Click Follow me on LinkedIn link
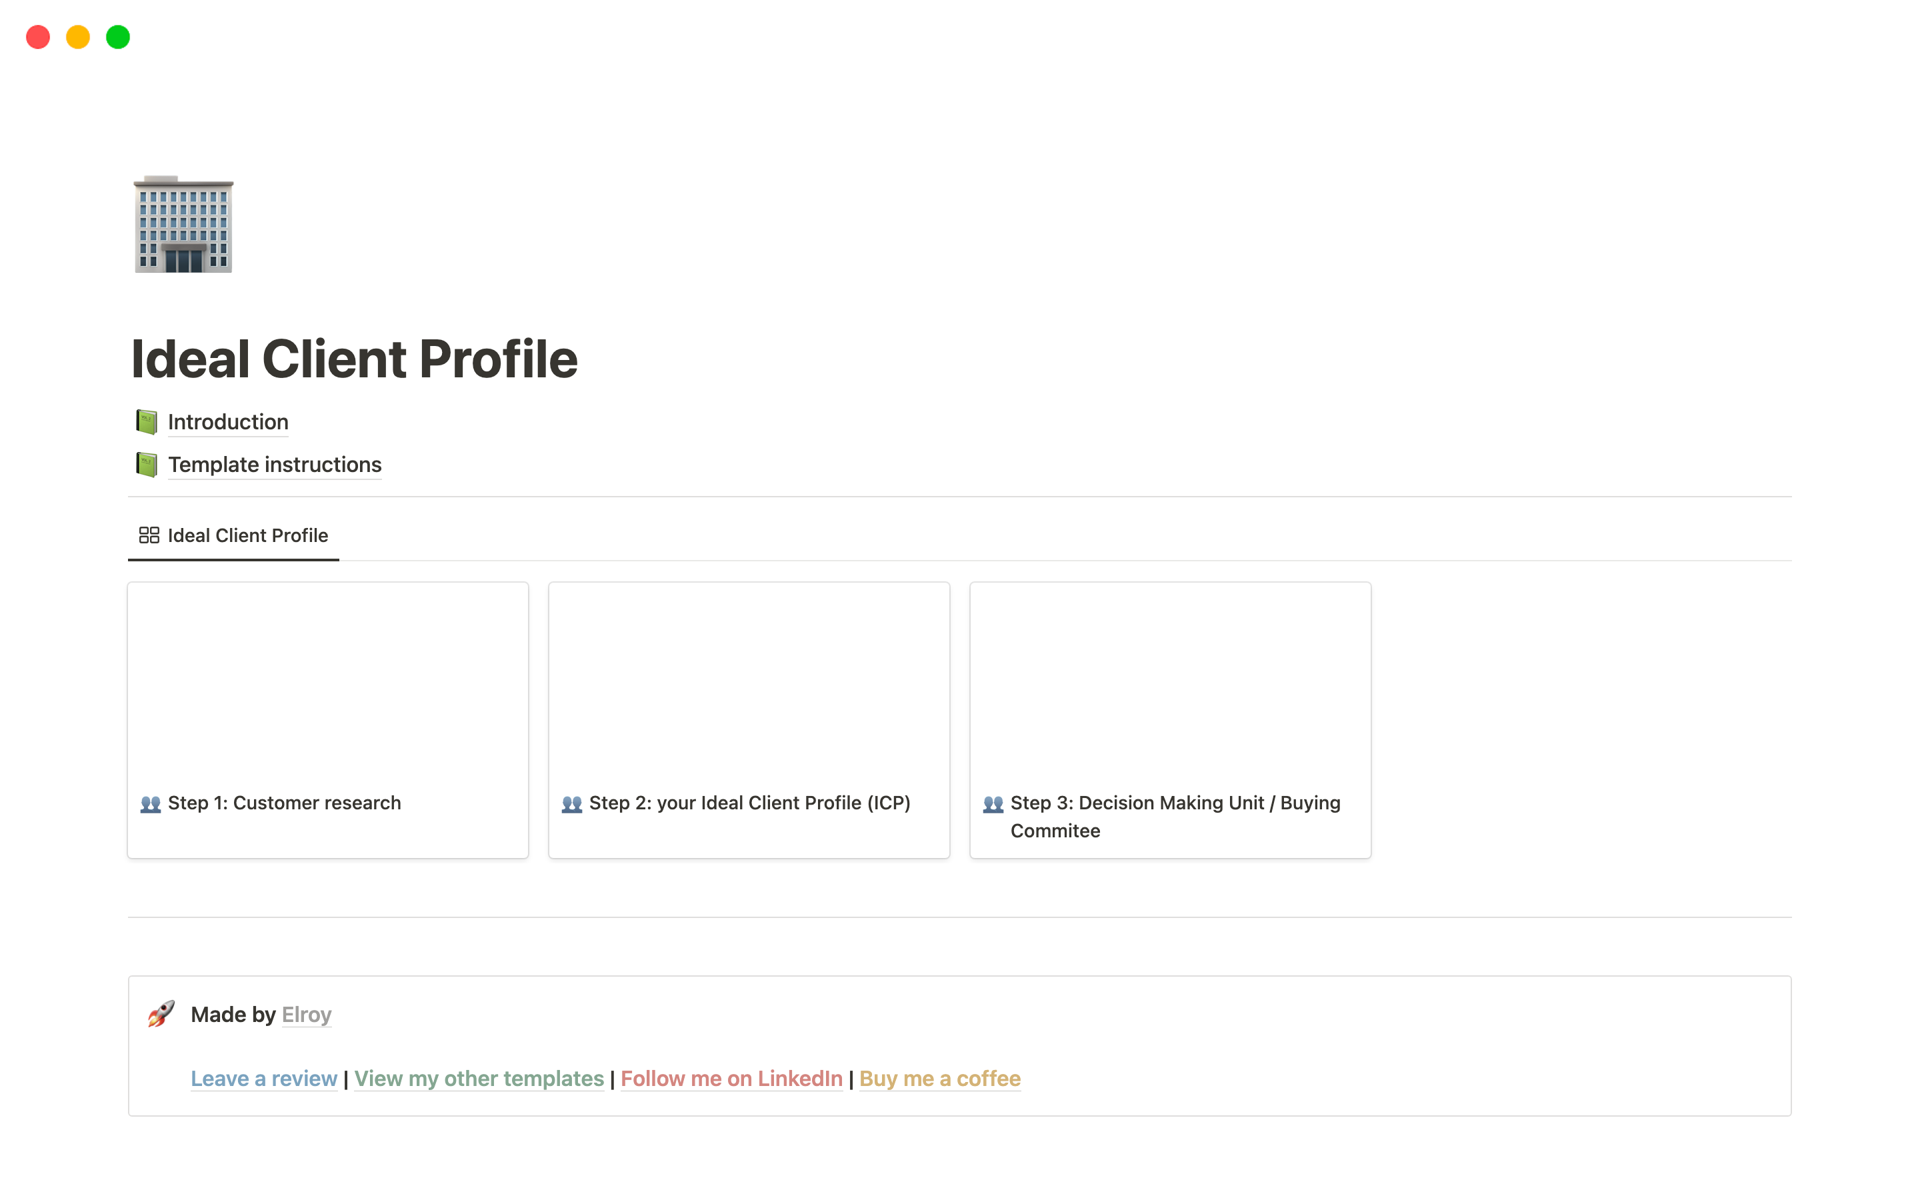1920x1200 pixels. [731, 1079]
